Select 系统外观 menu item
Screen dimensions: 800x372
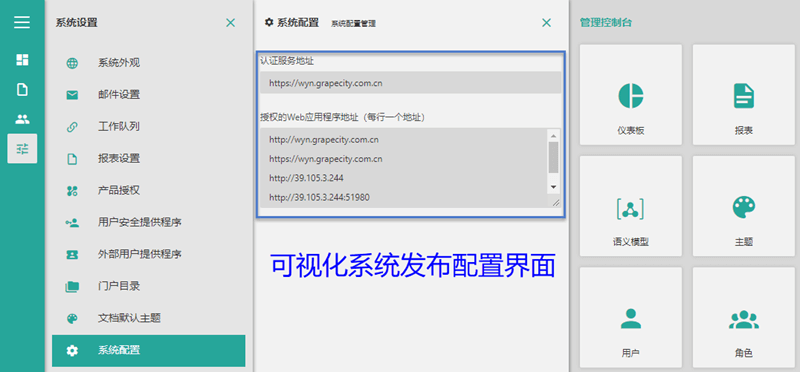coord(148,63)
